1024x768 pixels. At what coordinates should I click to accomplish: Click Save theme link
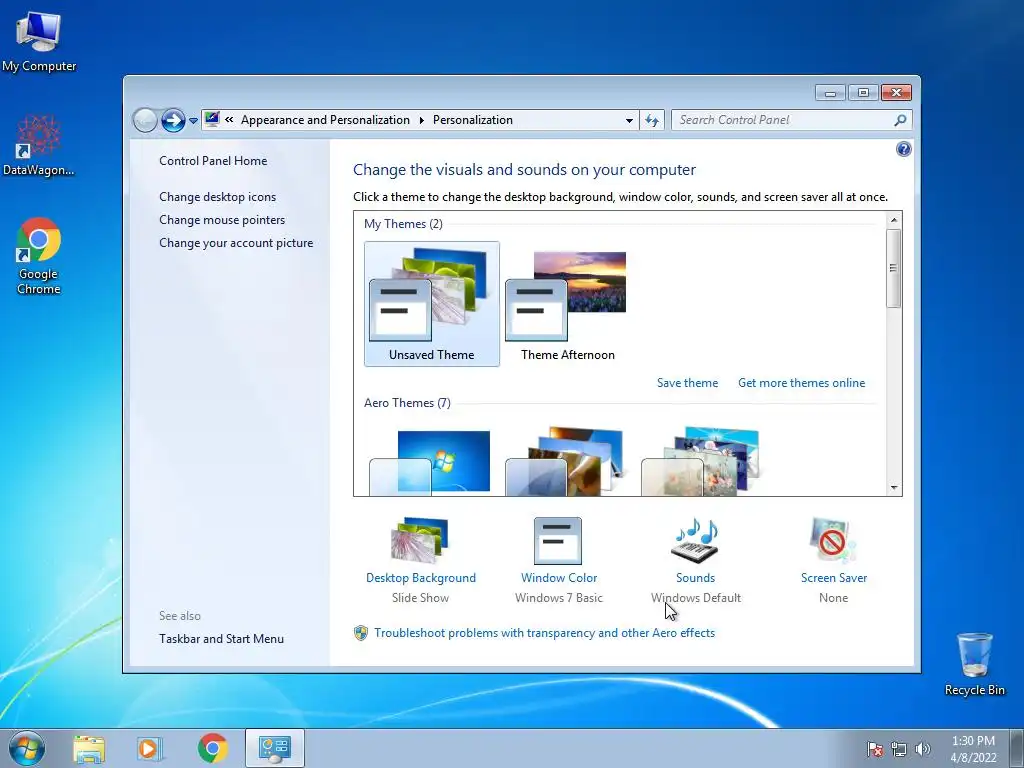[x=687, y=383]
